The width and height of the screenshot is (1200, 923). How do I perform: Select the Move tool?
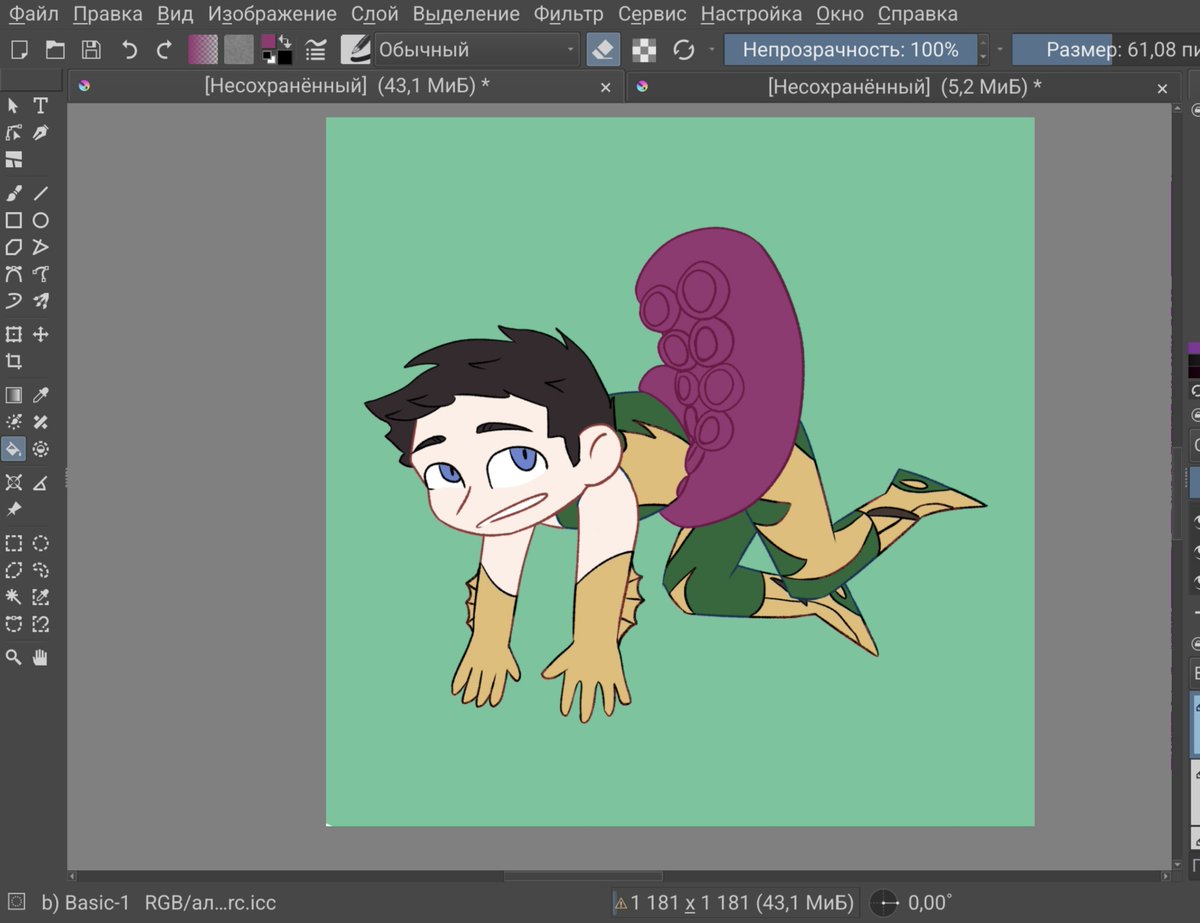(41, 334)
